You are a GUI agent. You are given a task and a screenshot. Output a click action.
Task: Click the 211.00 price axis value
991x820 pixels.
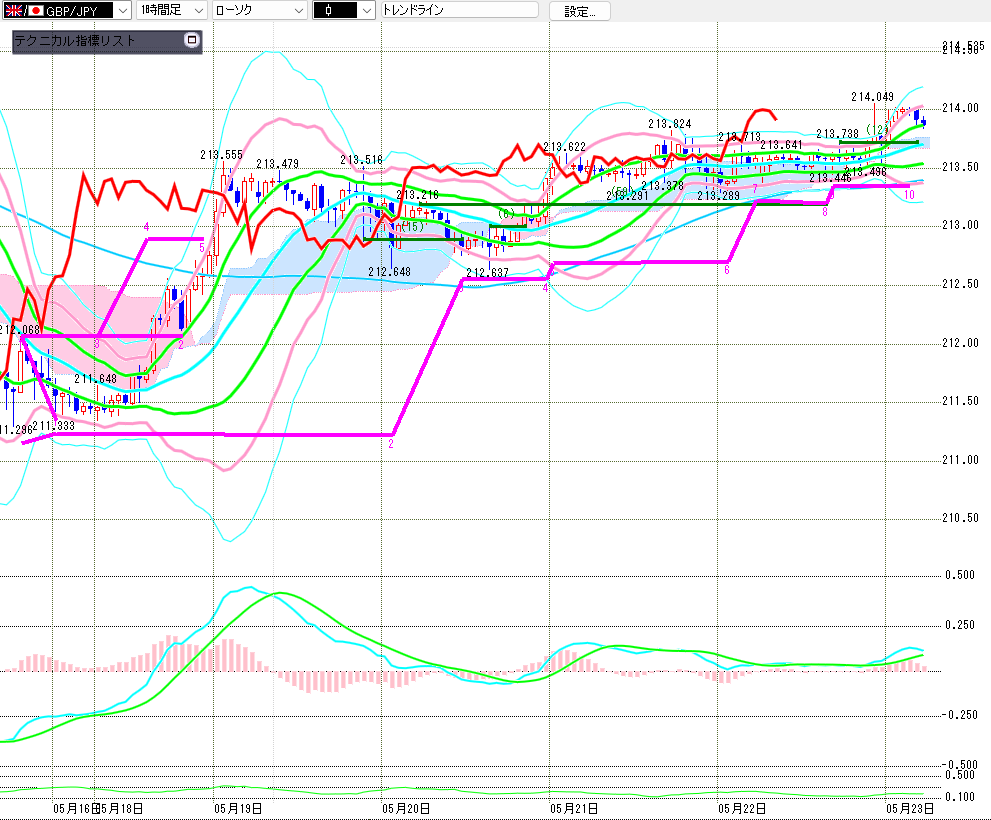(960, 460)
